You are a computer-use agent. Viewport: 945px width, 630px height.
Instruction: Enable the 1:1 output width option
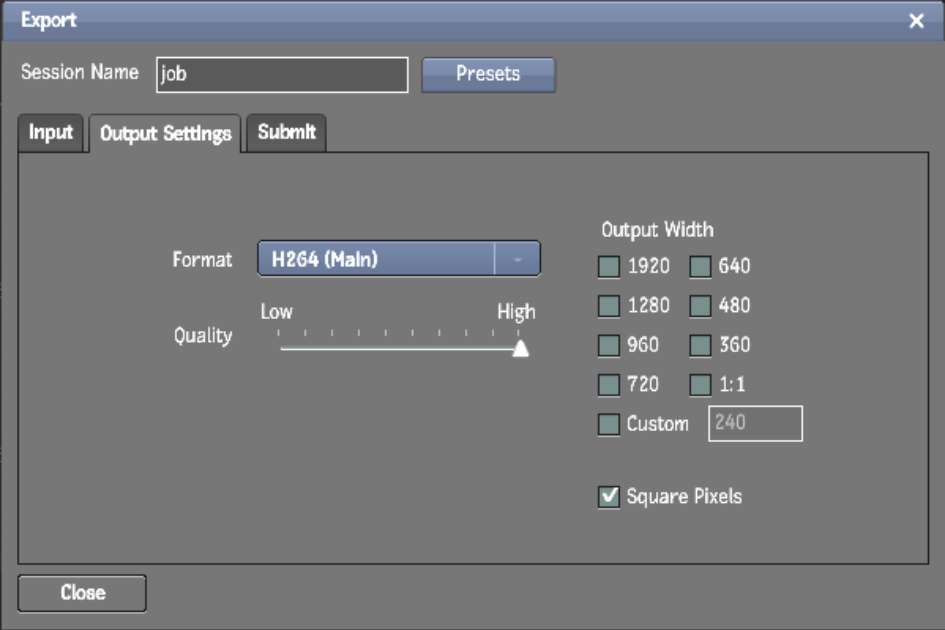click(x=701, y=385)
